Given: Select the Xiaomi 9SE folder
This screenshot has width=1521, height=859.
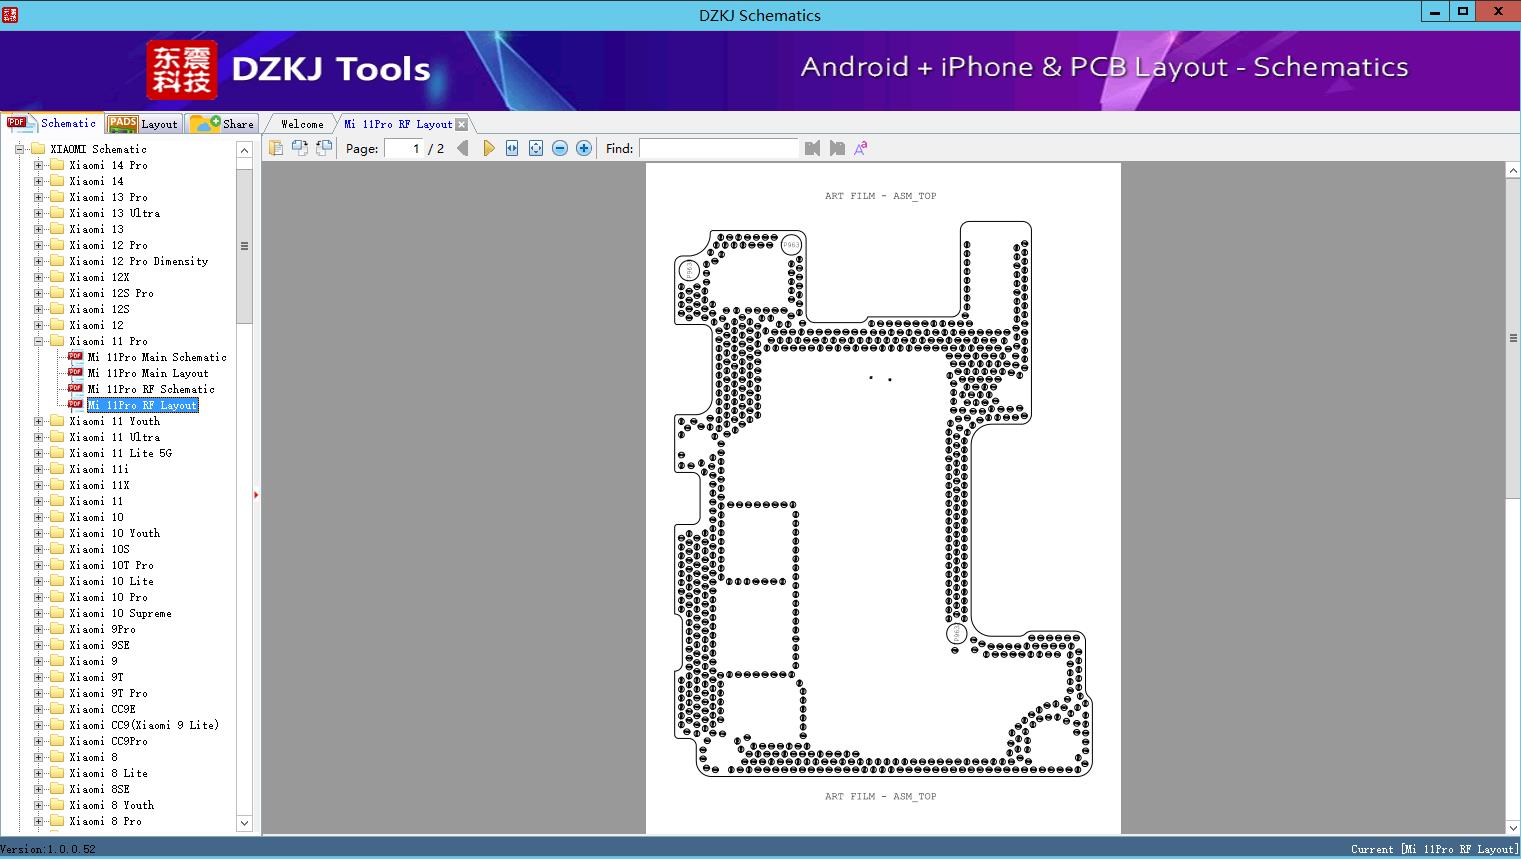Looking at the screenshot, I should (99, 645).
